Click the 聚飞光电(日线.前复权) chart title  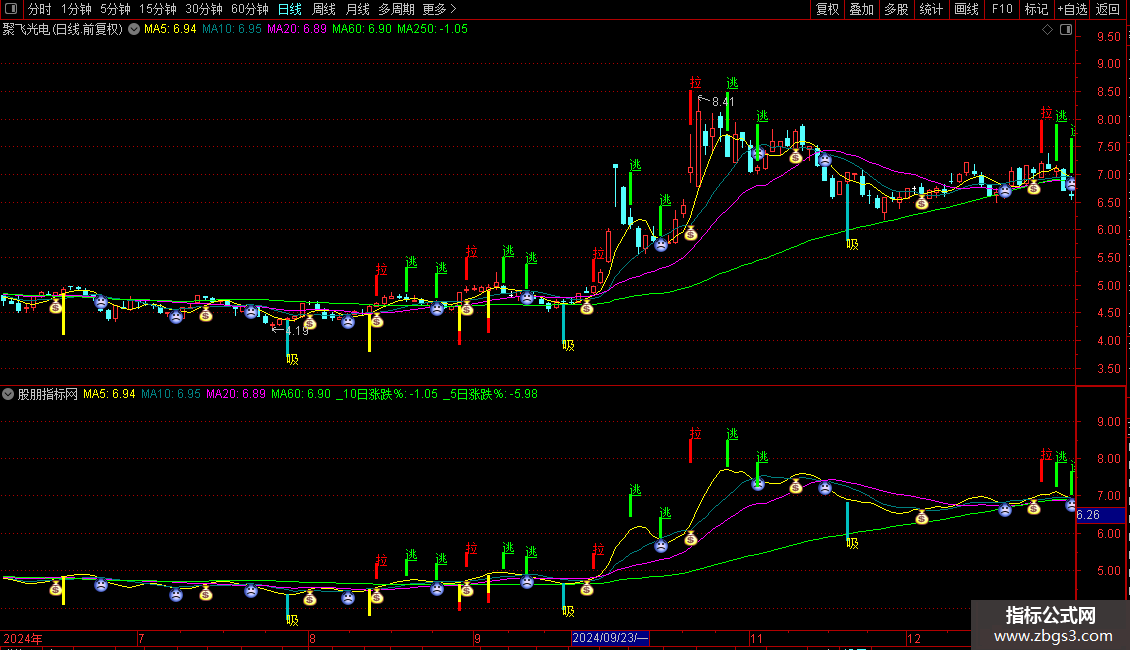click(63, 30)
